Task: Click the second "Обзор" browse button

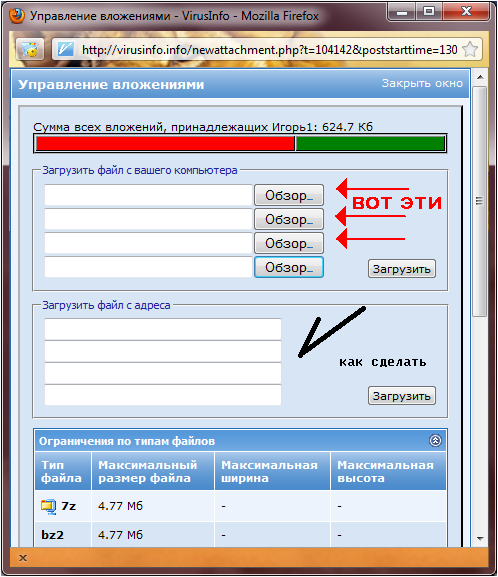Action: point(289,219)
